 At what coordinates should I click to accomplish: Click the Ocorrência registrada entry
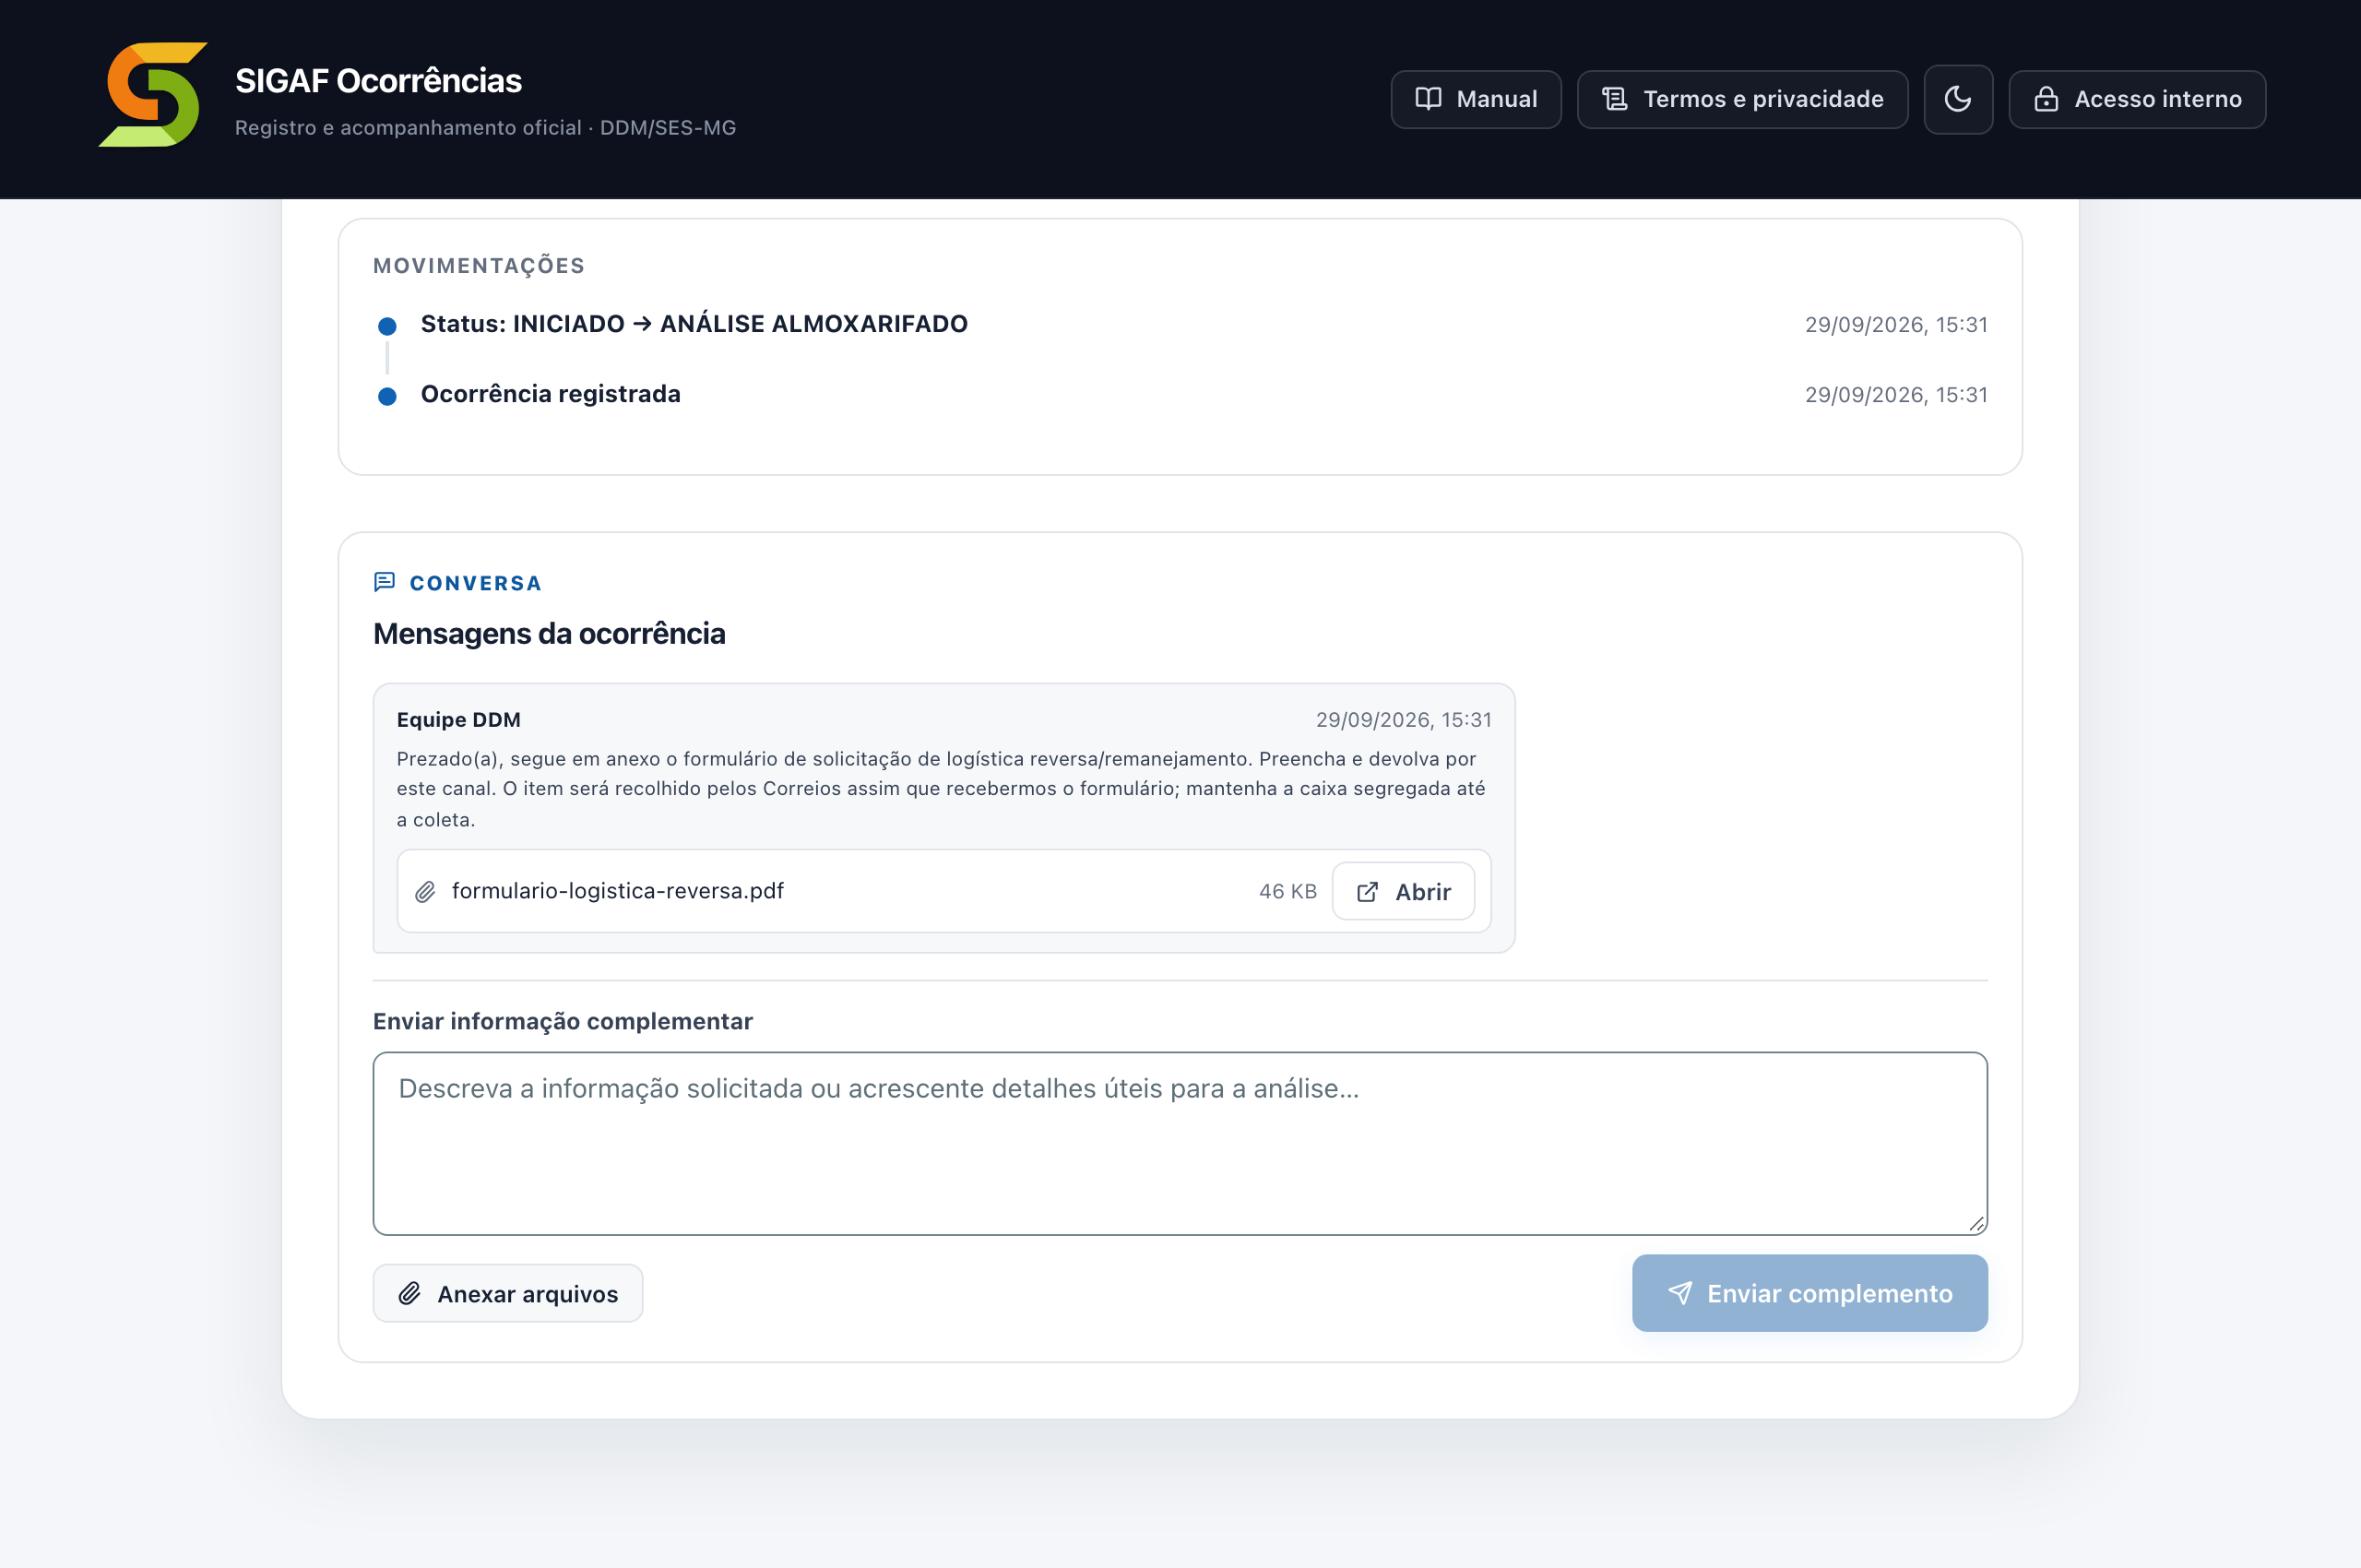pyautogui.click(x=550, y=394)
